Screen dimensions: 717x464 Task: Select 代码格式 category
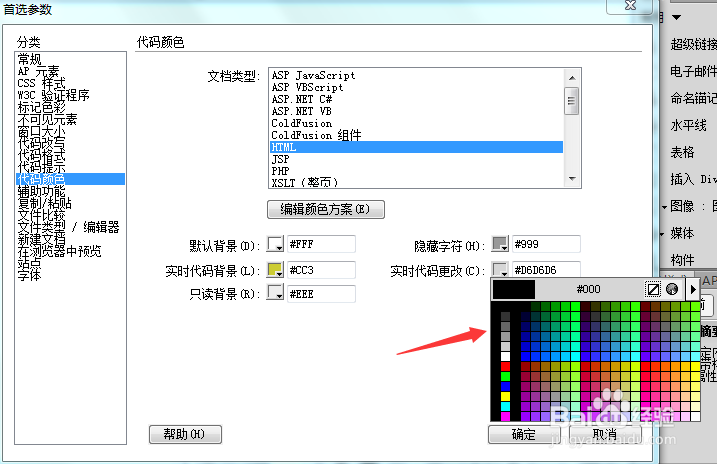point(70,155)
